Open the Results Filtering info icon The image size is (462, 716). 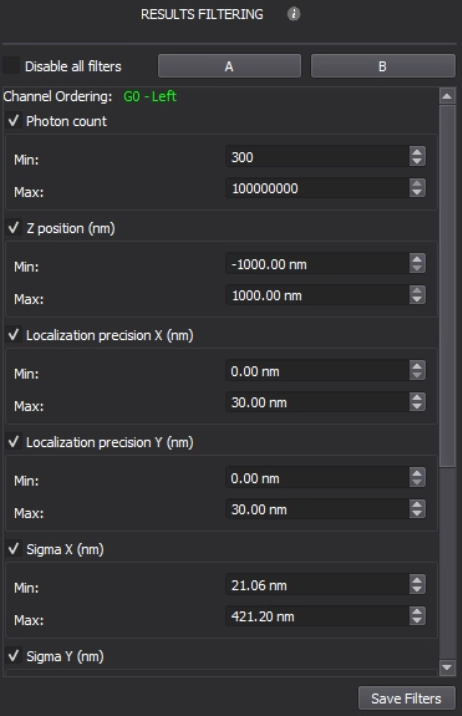294,14
